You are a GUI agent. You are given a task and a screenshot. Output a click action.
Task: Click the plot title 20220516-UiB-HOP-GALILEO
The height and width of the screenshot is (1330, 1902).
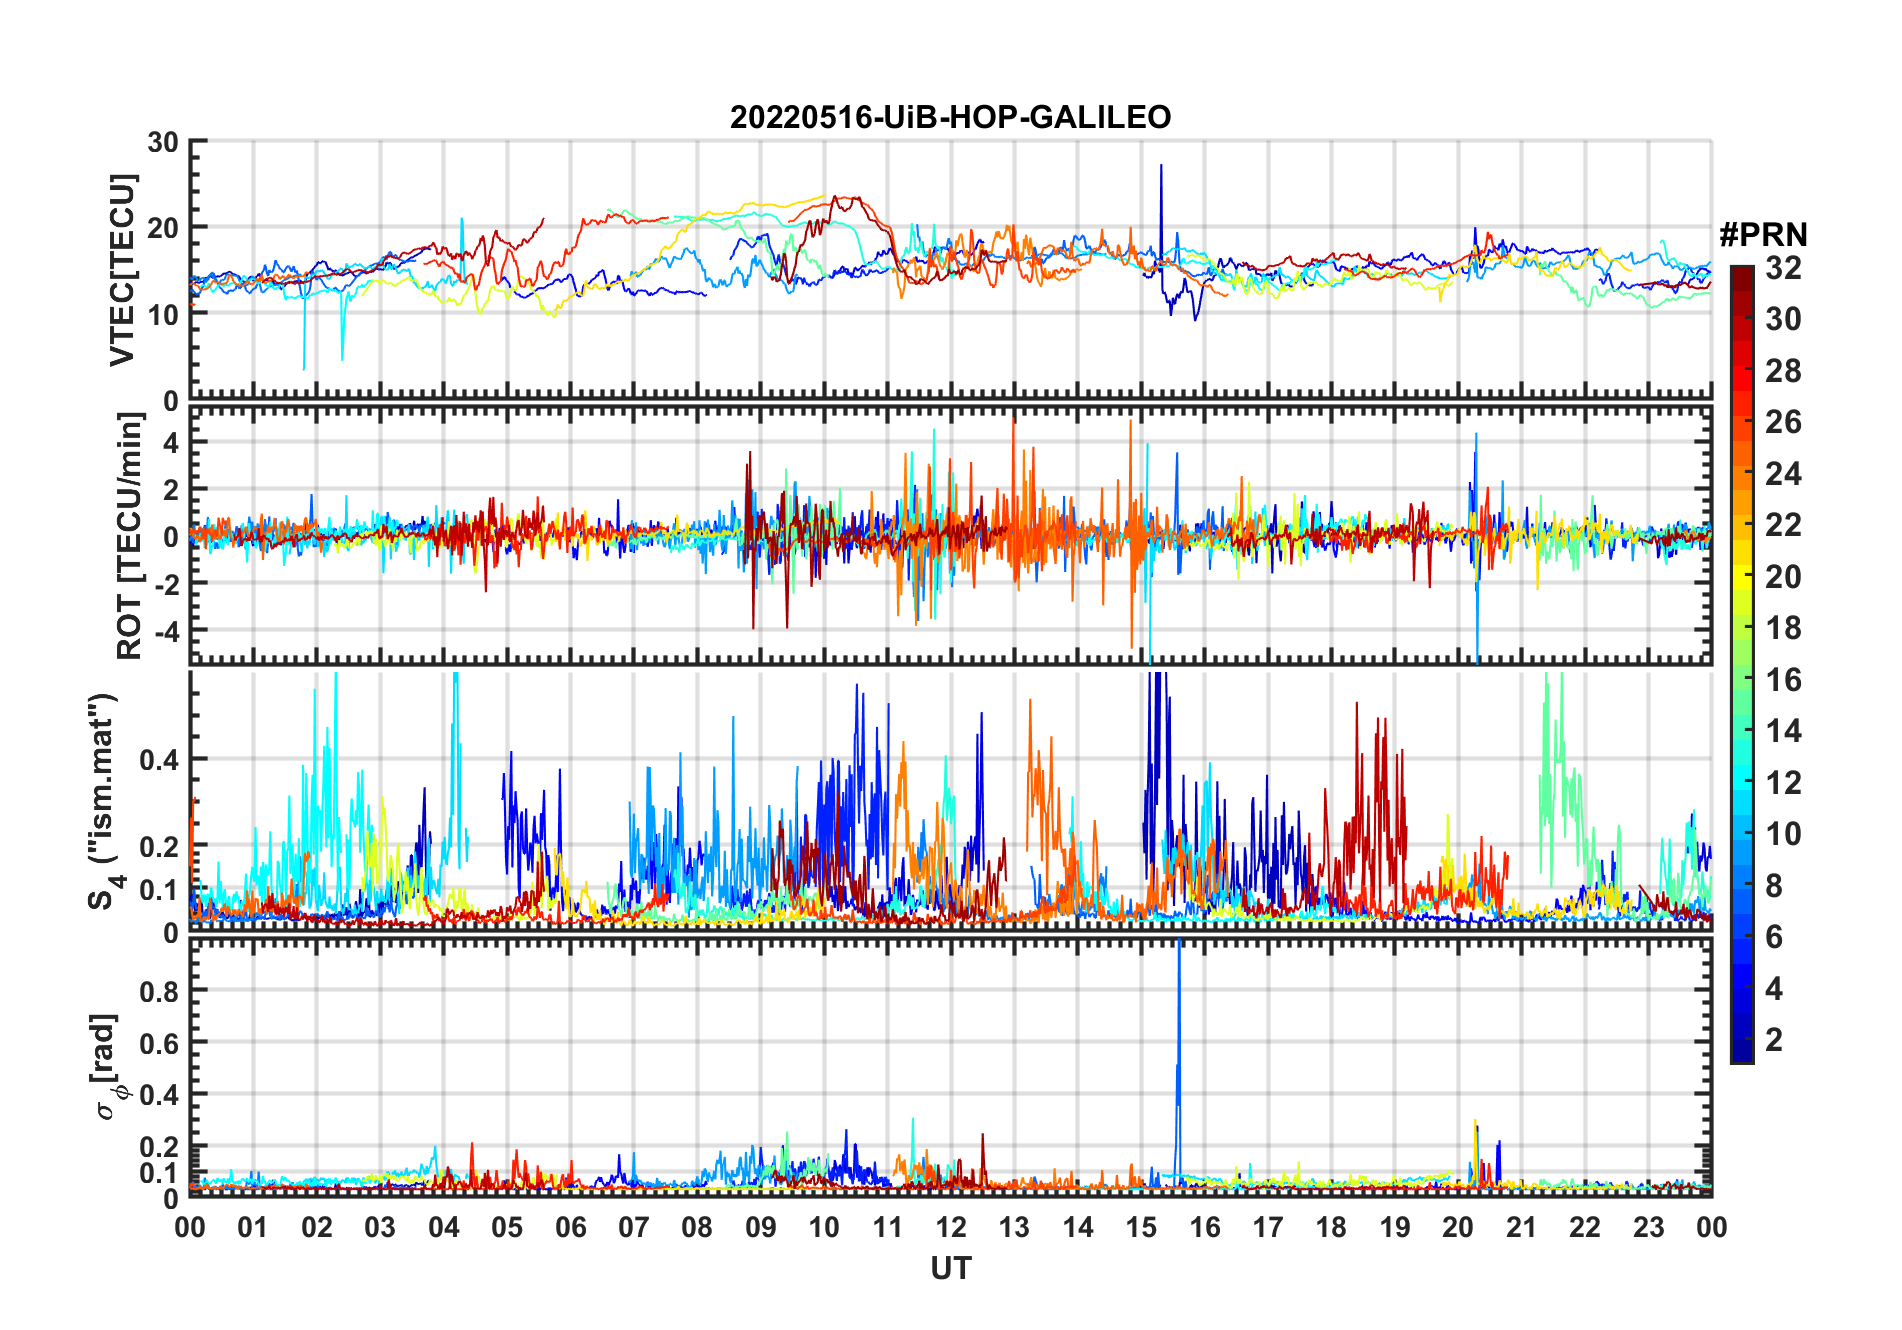coord(950,118)
